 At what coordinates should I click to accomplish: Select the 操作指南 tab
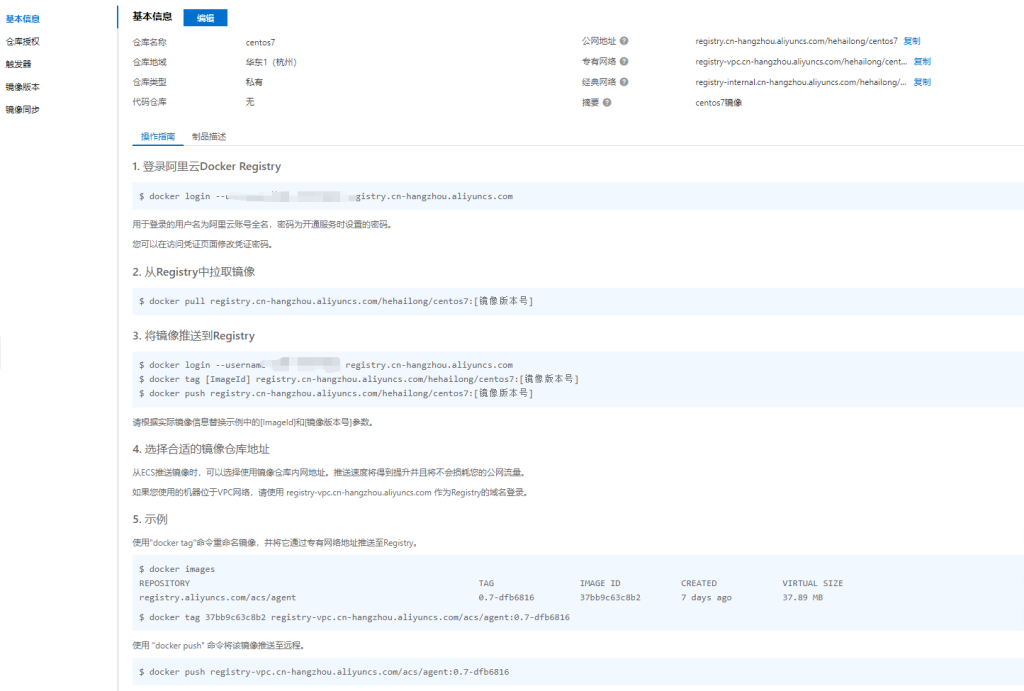point(158,136)
